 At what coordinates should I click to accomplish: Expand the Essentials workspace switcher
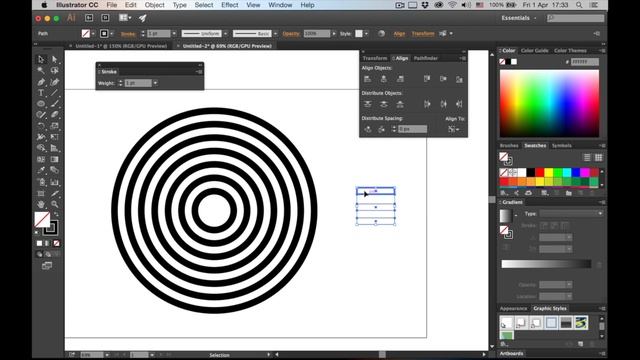[519, 18]
